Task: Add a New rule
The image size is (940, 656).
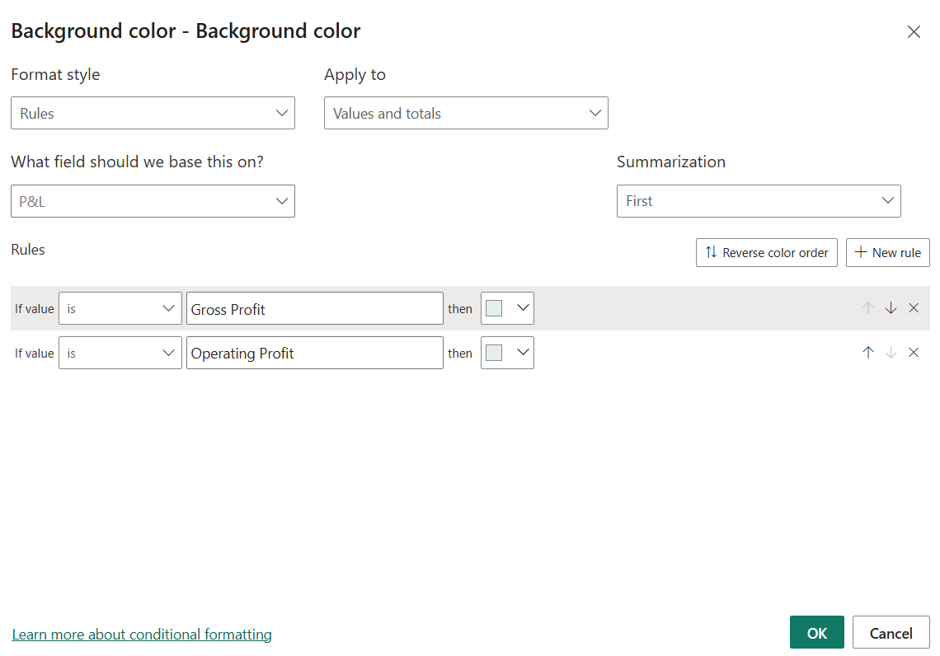Action: pyautogui.click(x=887, y=252)
